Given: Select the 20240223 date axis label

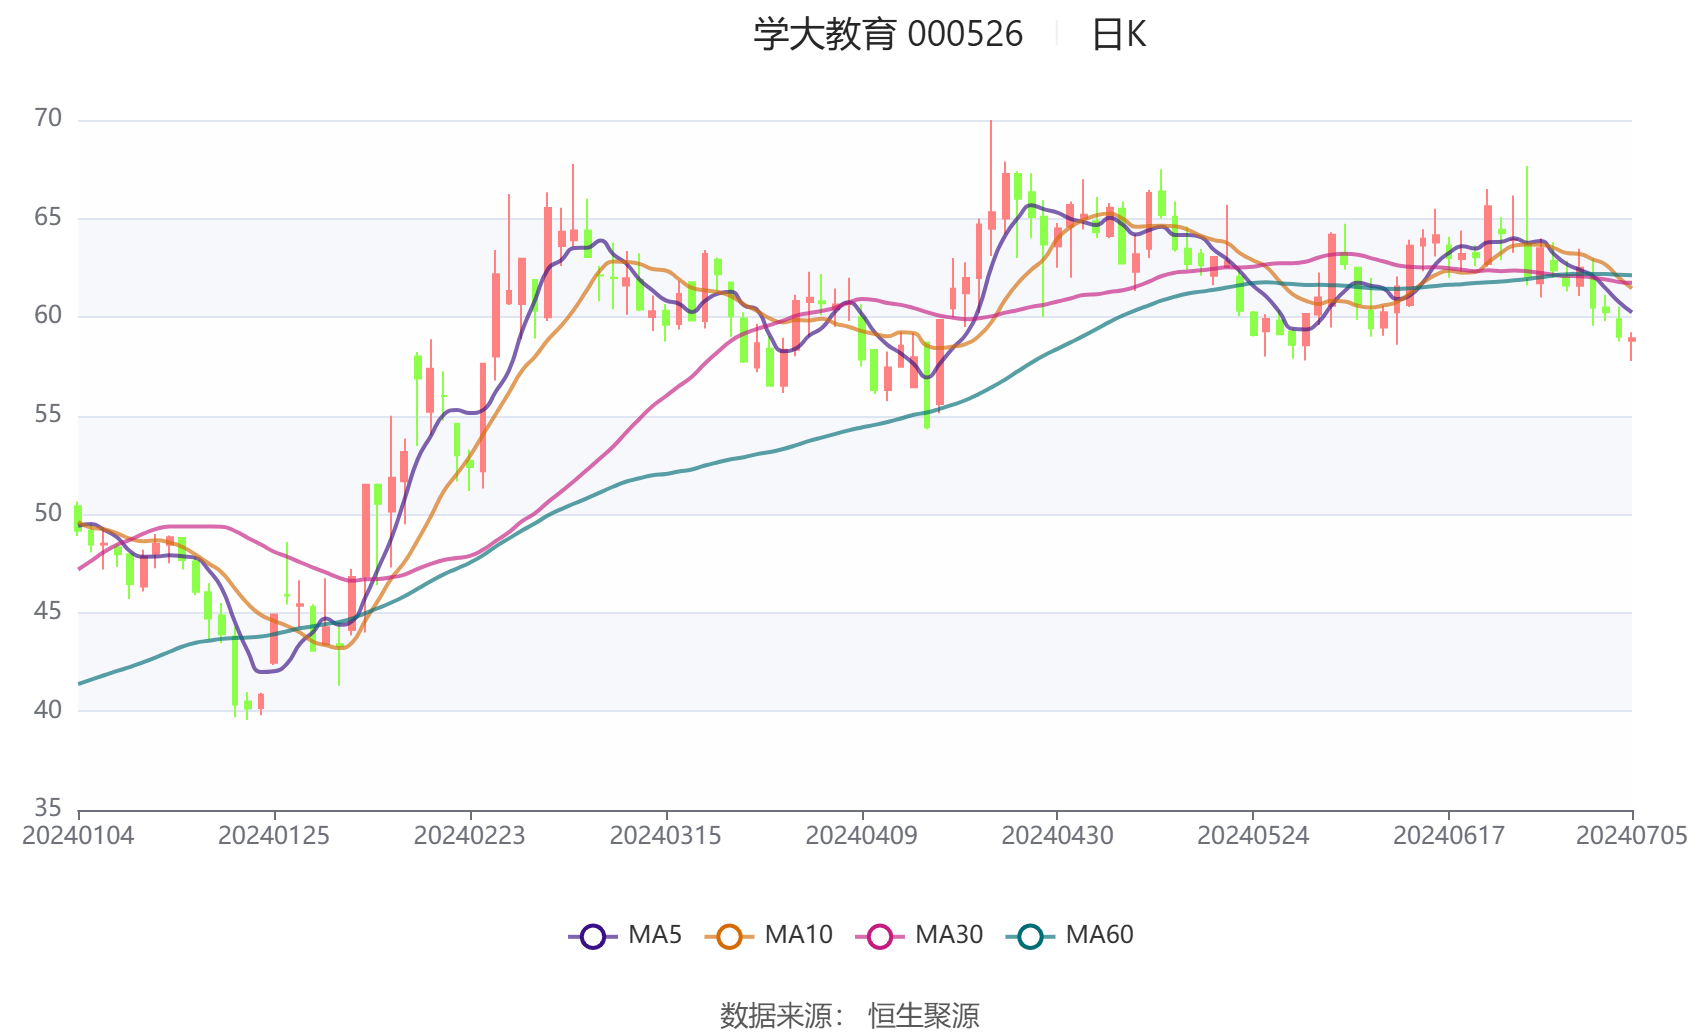Looking at the screenshot, I should click(x=470, y=836).
